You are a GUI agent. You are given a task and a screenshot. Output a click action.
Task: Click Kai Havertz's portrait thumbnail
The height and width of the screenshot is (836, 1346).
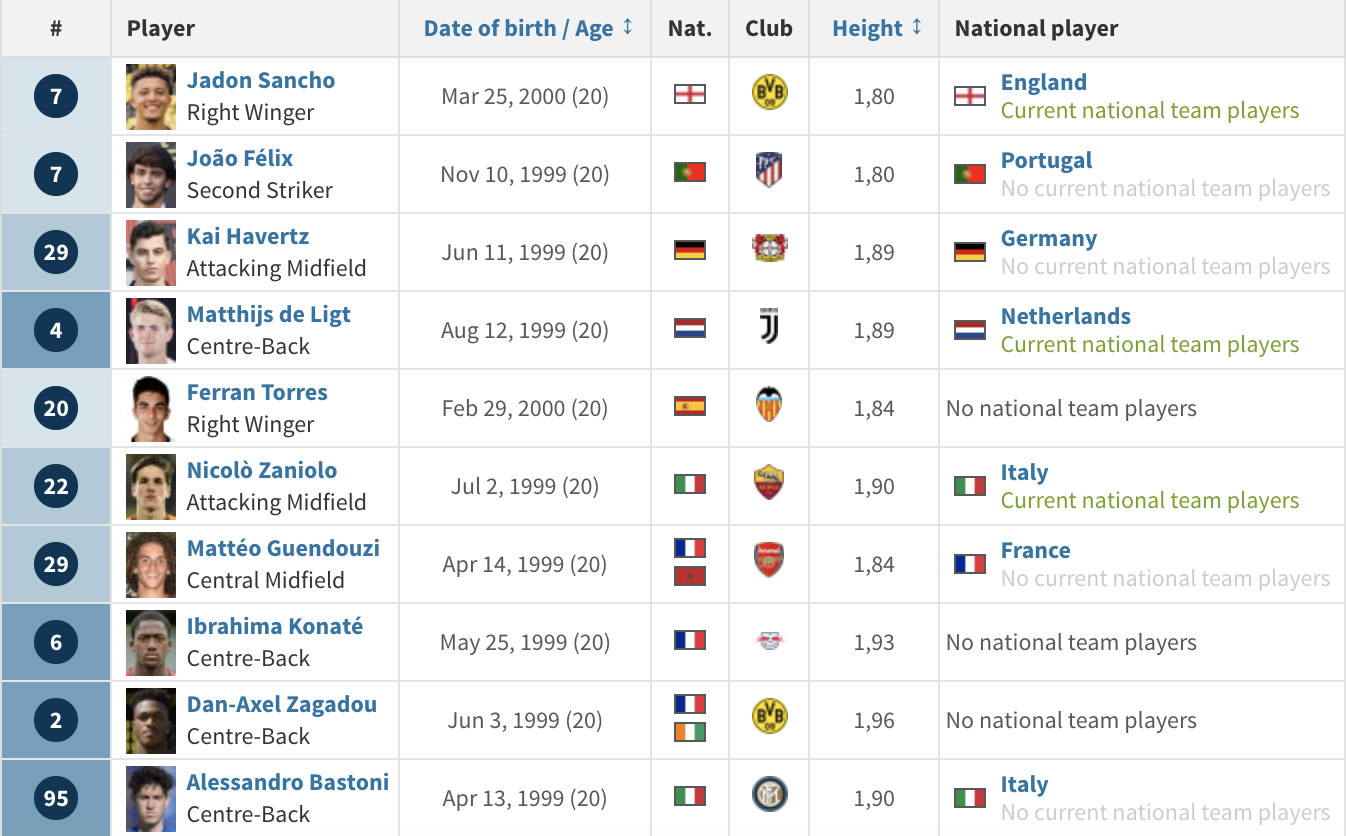click(151, 253)
